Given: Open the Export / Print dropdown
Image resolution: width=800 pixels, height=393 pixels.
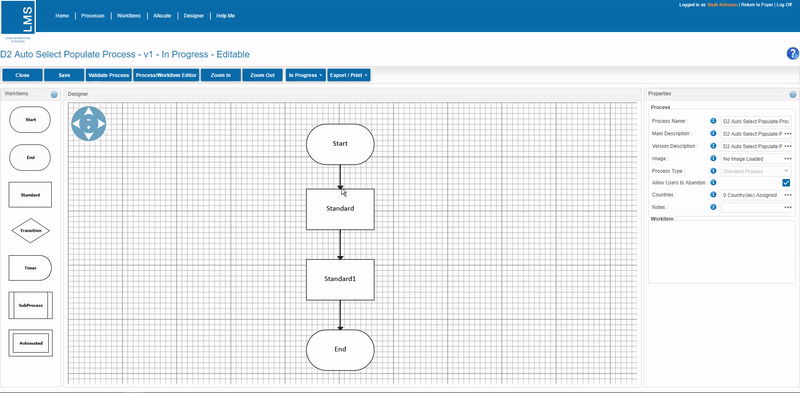Looking at the screenshot, I should pos(349,75).
